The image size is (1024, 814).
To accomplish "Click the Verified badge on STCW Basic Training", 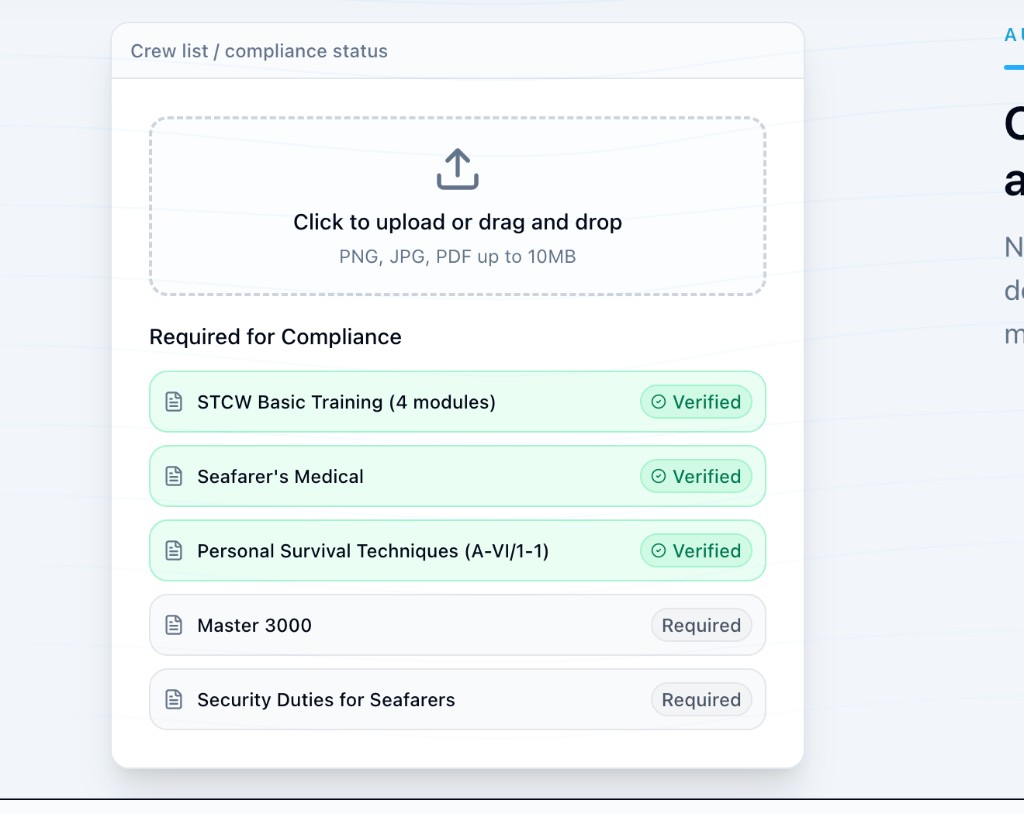I will click(x=696, y=402).
